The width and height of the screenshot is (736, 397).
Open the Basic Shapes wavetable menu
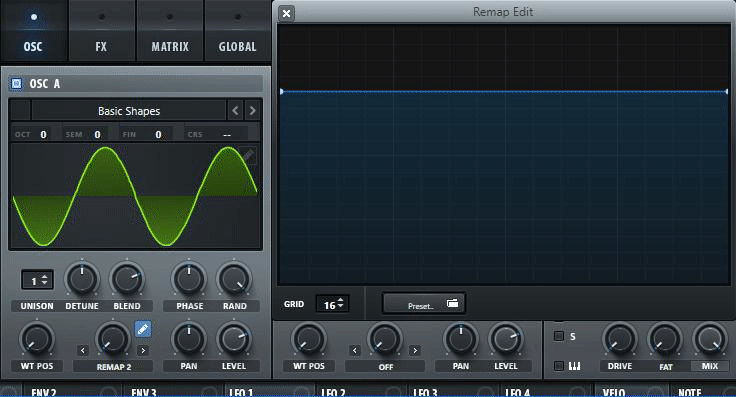pos(129,111)
